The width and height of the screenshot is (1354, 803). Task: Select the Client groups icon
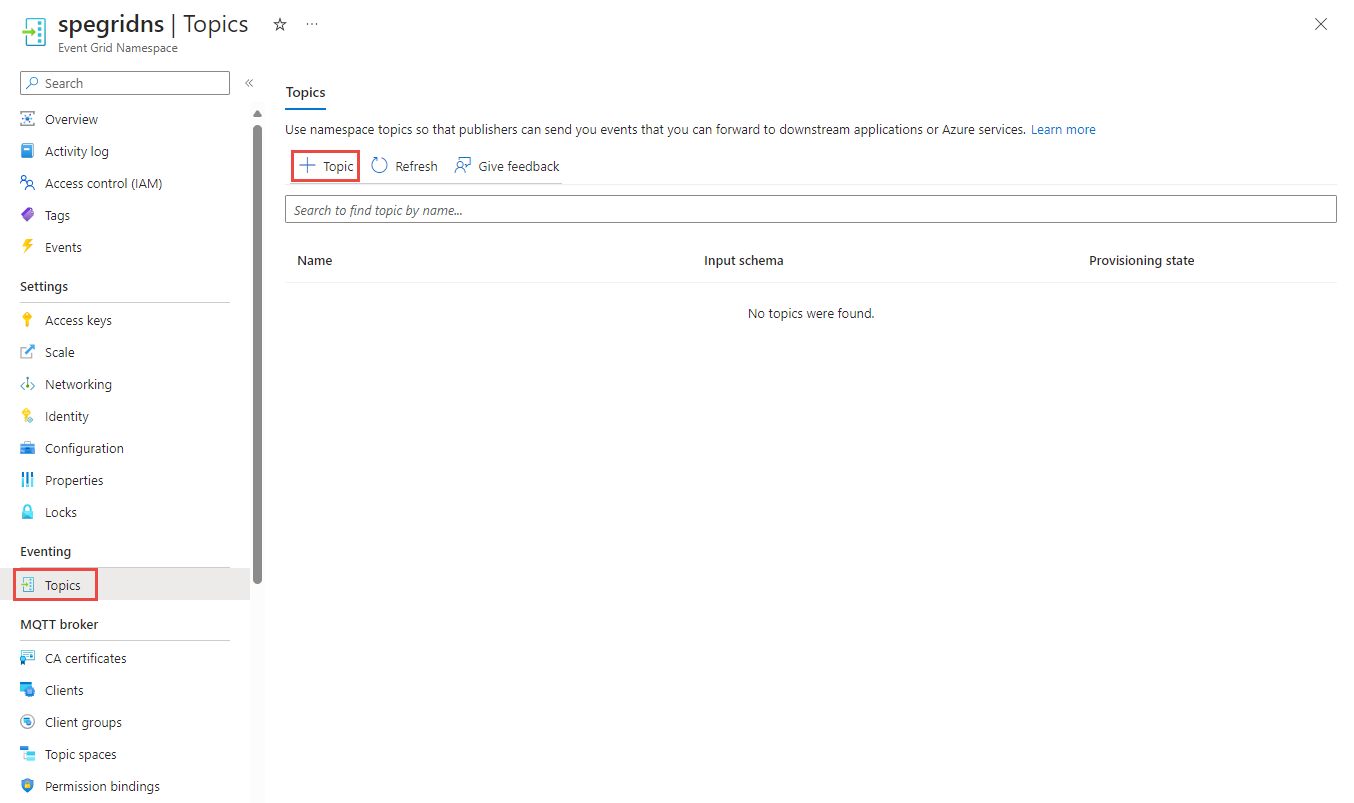(28, 722)
